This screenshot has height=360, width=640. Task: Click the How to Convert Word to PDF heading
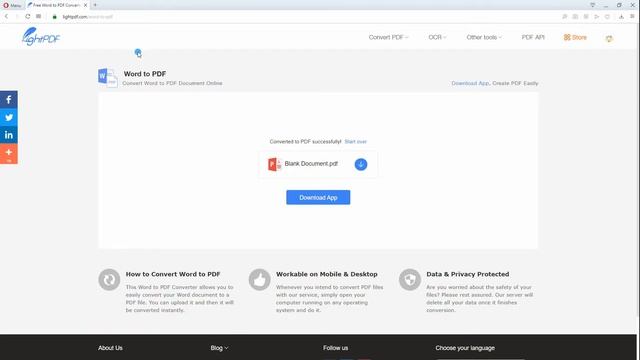click(173, 274)
